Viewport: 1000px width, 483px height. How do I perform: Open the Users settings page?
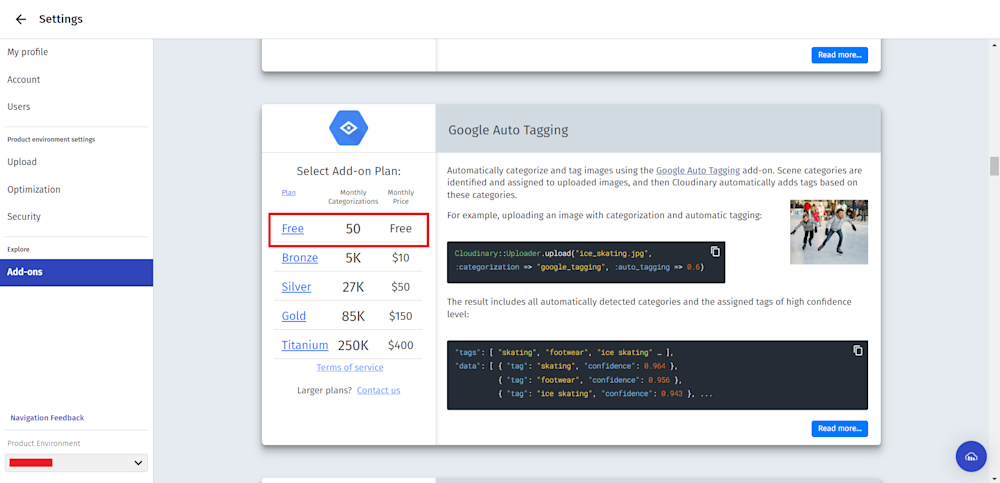point(18,107)
